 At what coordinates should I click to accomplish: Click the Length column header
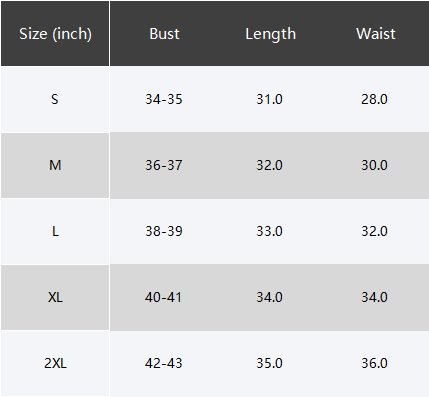(270, 34)
